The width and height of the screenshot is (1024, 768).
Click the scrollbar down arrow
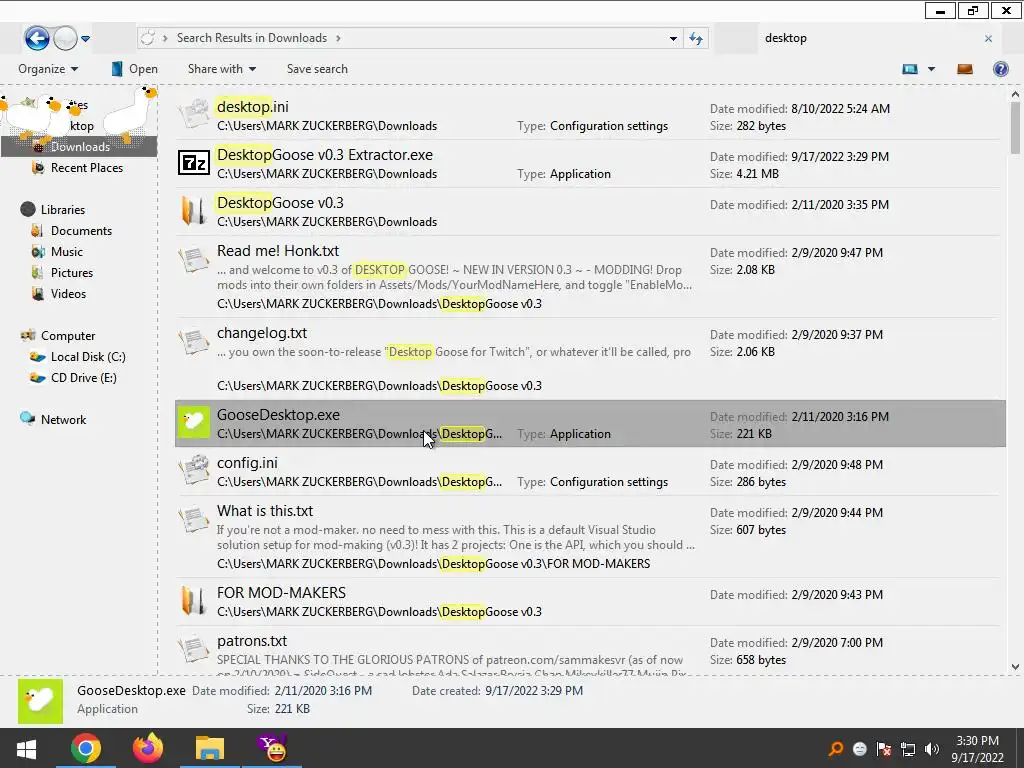coord(1015,667)
